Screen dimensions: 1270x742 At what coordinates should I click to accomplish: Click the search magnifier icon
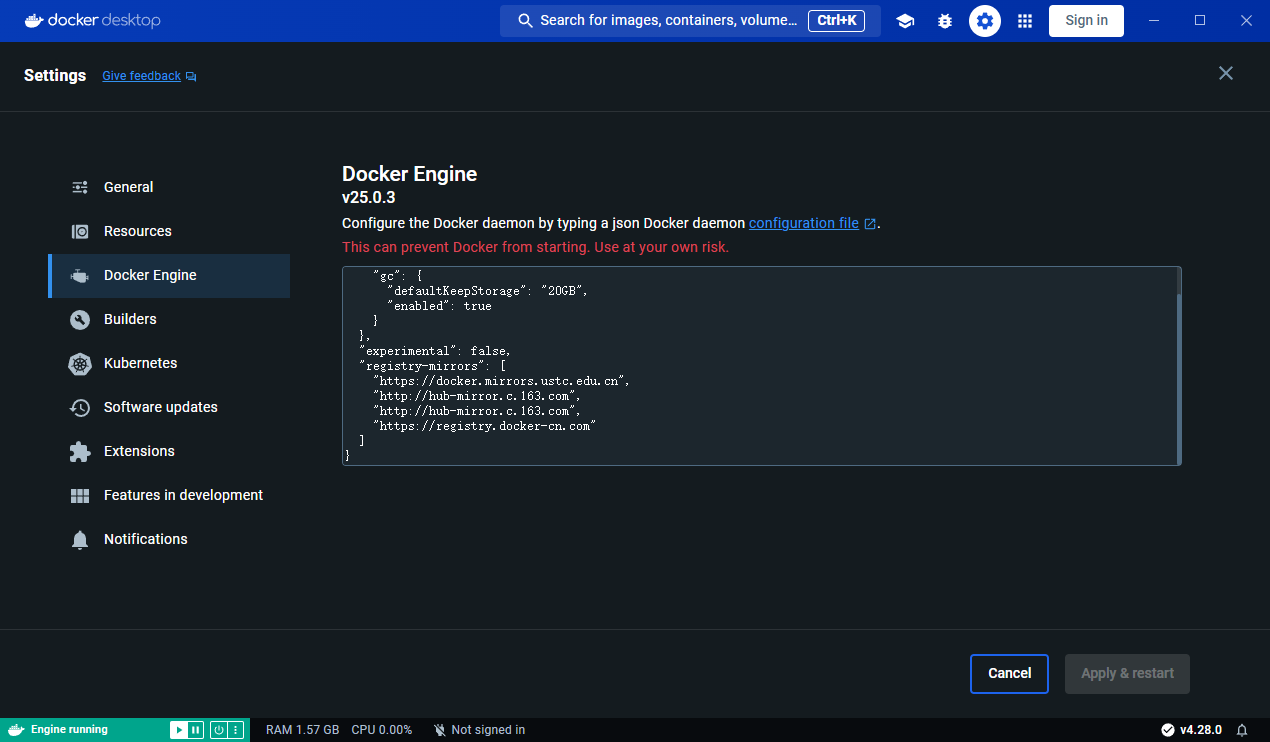(x=525, y=20)
